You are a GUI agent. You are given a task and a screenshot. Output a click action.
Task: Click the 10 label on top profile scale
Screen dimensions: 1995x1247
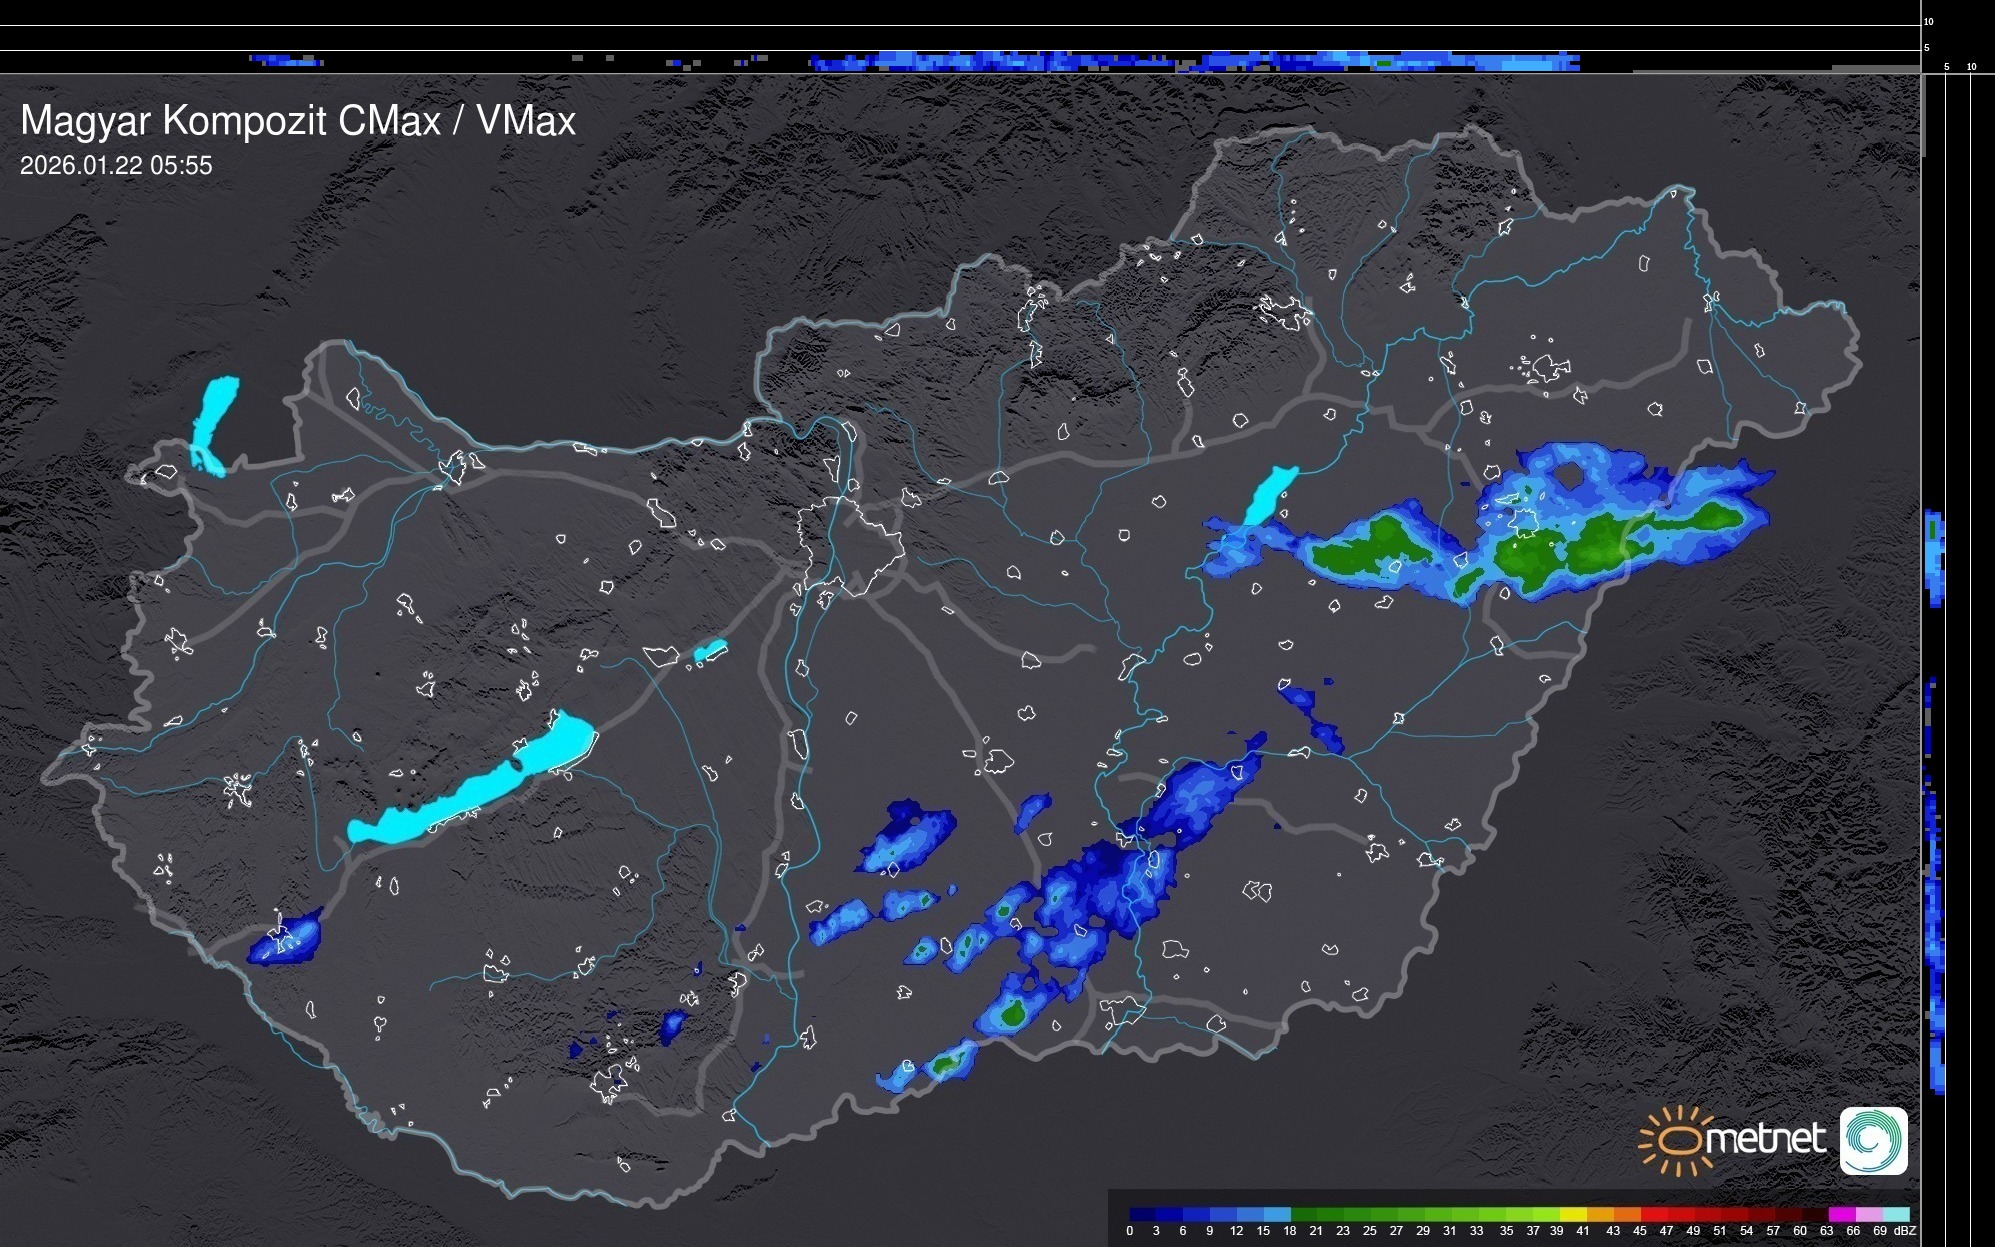tap(1928, 21)
